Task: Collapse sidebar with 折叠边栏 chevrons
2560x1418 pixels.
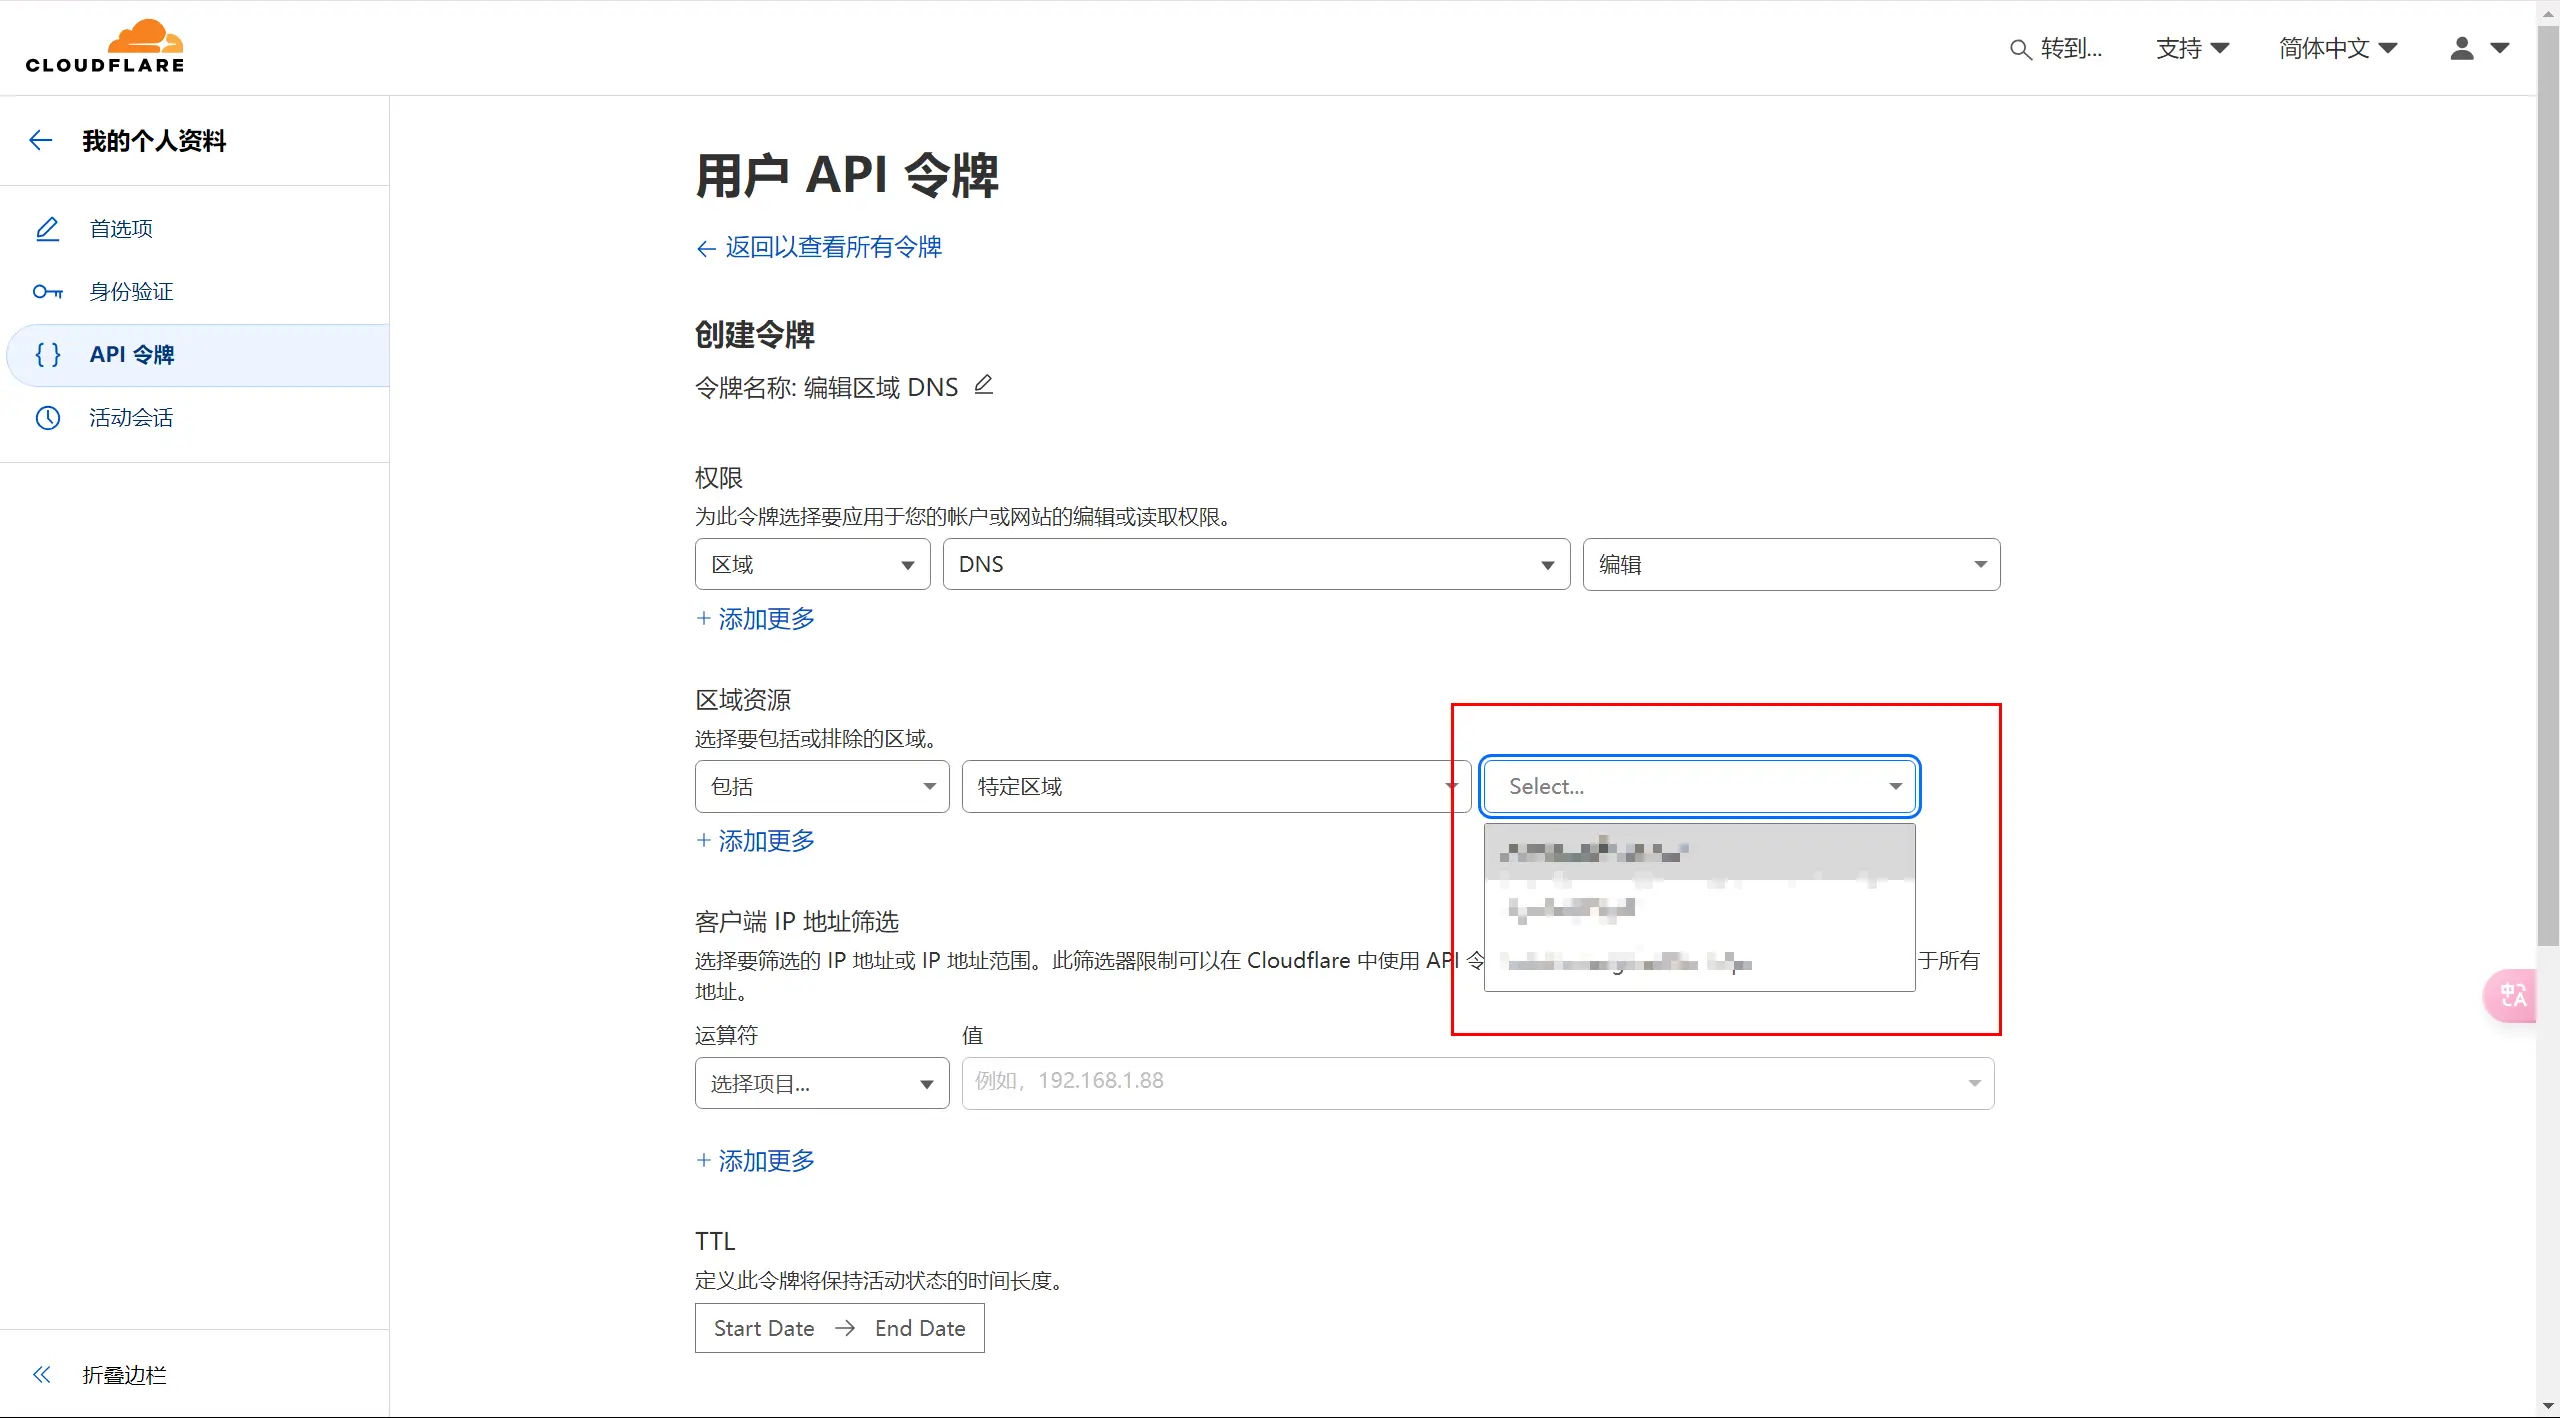Action: [42, 1374]
